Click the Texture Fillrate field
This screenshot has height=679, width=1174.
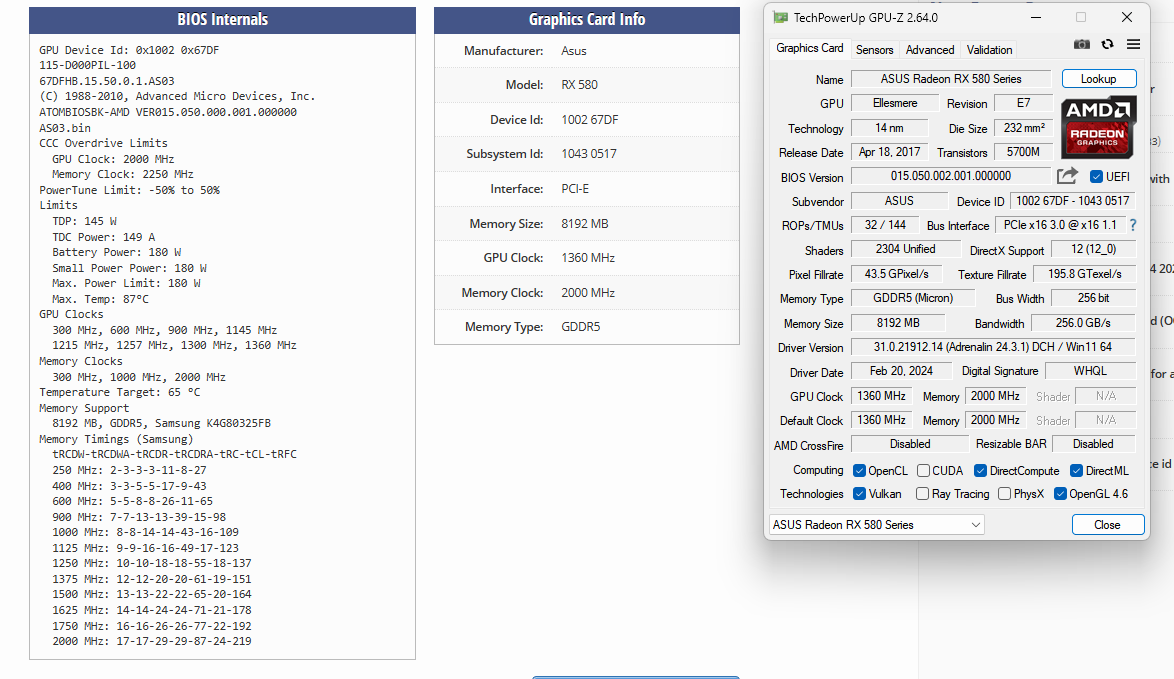tap(1085, 274)
